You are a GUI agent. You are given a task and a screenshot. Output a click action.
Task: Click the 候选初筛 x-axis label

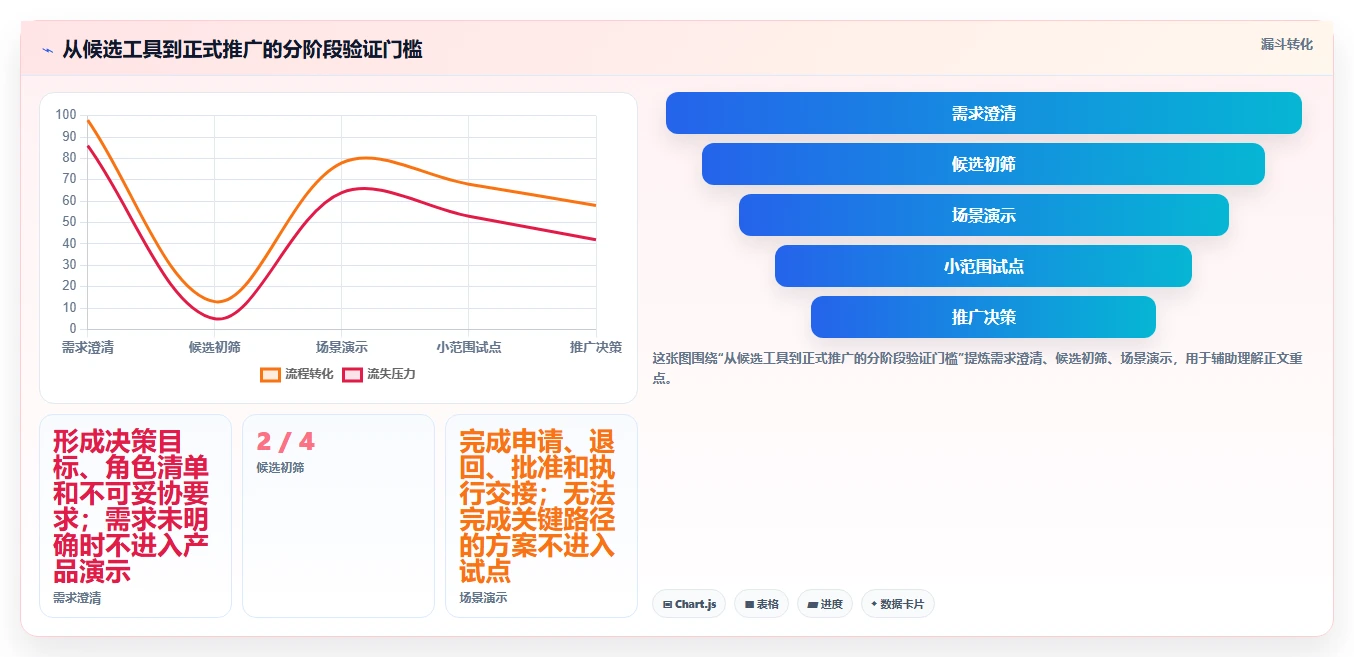[215, 347]
